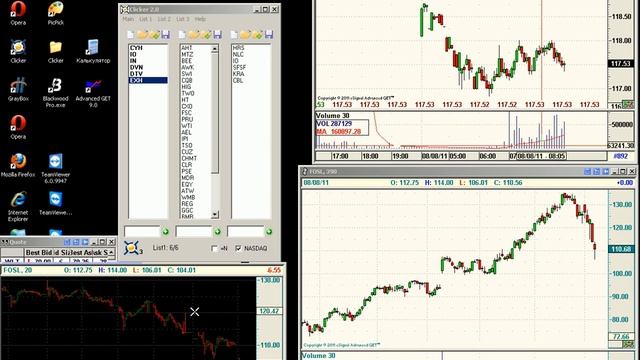Click the ticker input field under List 2
This screenshot has width=640, height=360.
coord(194,232)
